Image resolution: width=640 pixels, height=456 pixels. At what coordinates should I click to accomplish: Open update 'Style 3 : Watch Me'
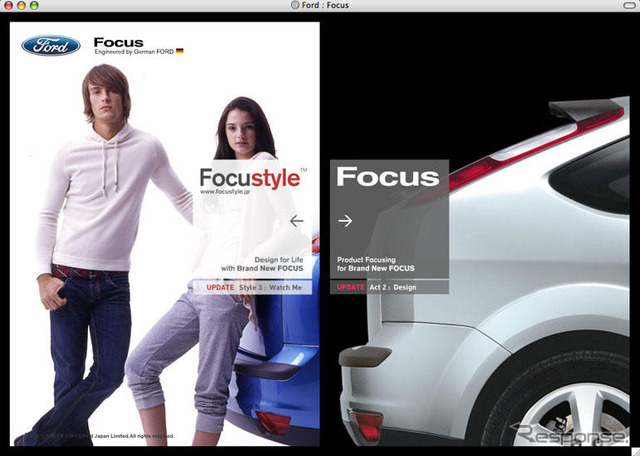point(271,287)
